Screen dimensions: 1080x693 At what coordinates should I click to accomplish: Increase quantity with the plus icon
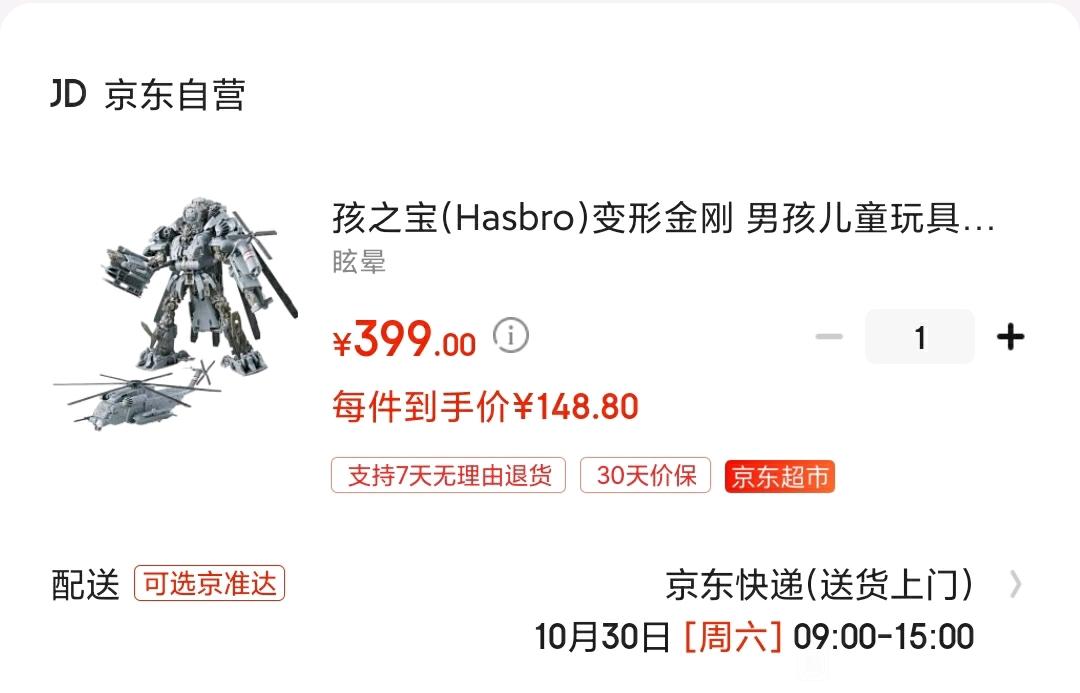(1010, 337)
